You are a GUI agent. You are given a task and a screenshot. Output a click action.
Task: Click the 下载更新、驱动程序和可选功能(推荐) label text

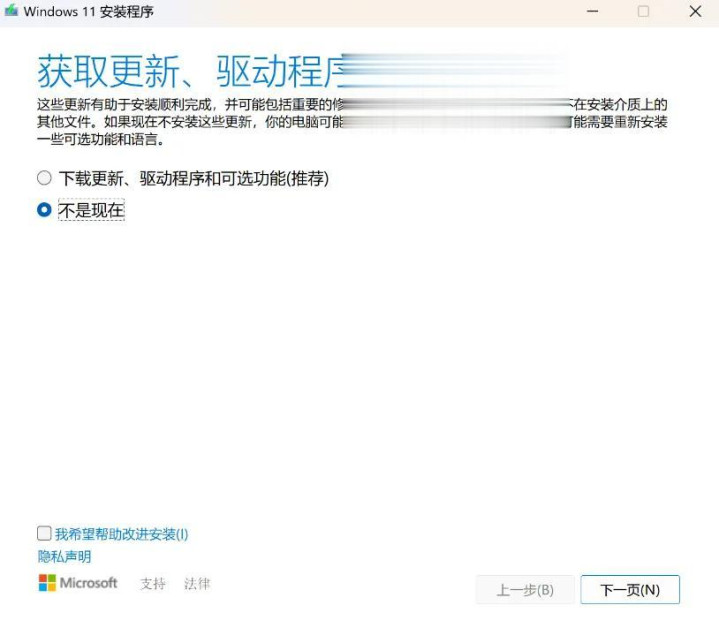click(x=194, y=178)
